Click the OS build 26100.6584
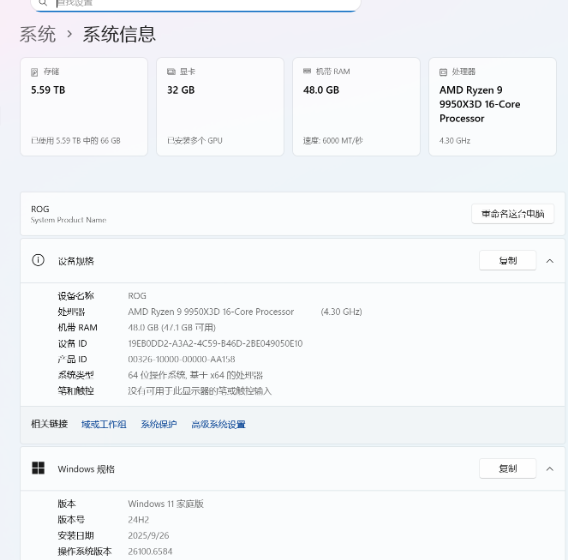This screenshot has width=568, height=560. tap(150, 551)
